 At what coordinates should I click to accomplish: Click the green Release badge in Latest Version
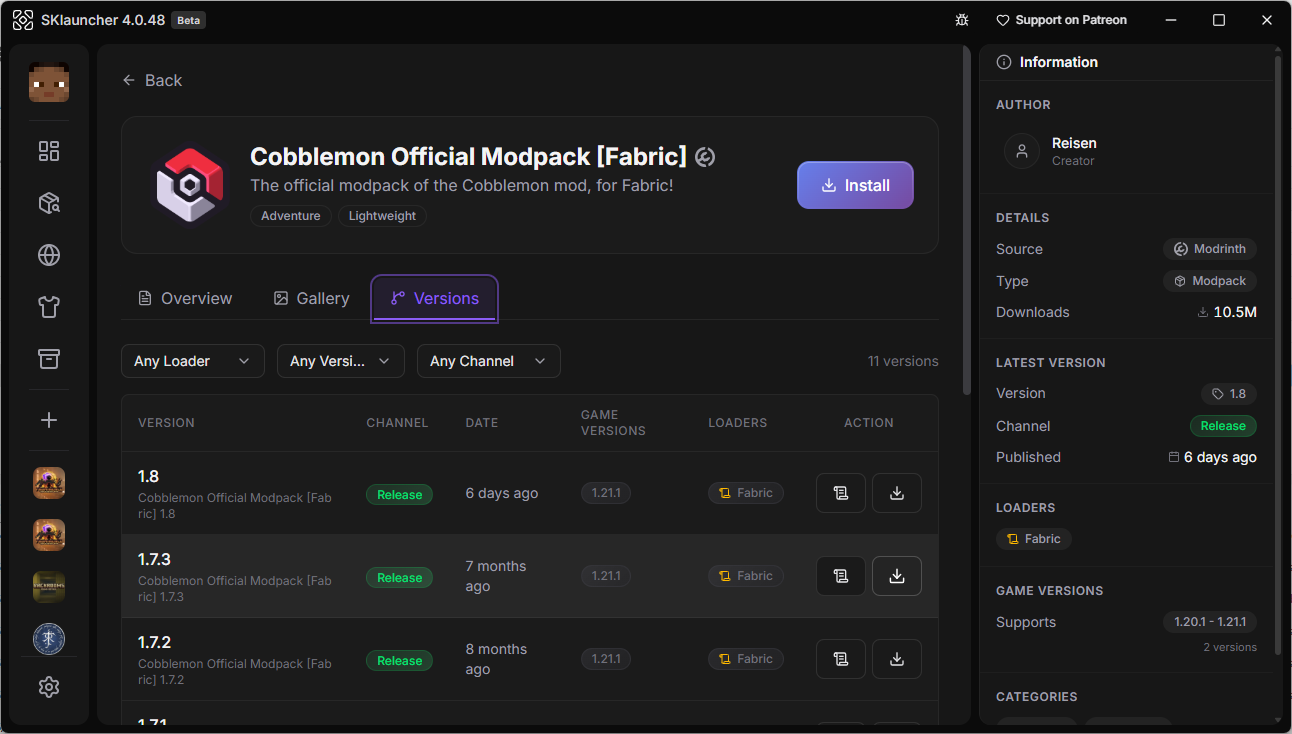tap(1223, 426)
